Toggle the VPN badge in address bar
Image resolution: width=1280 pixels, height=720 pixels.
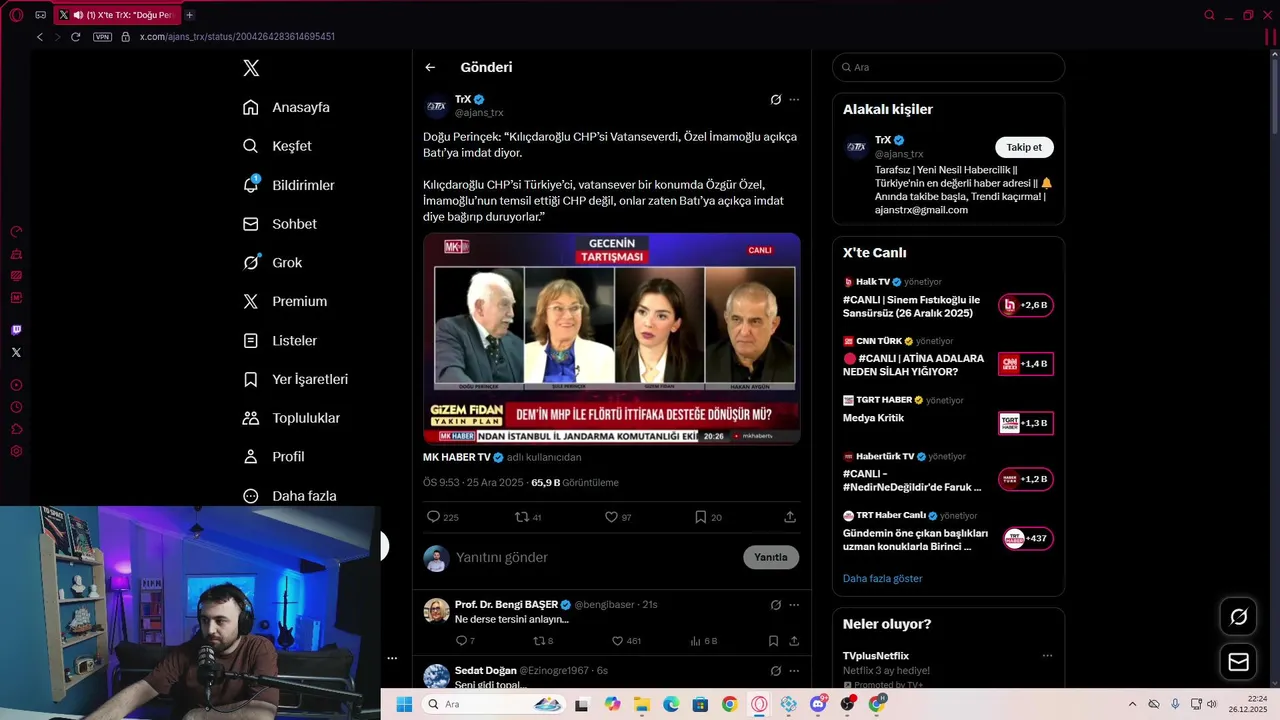[102, 37]
